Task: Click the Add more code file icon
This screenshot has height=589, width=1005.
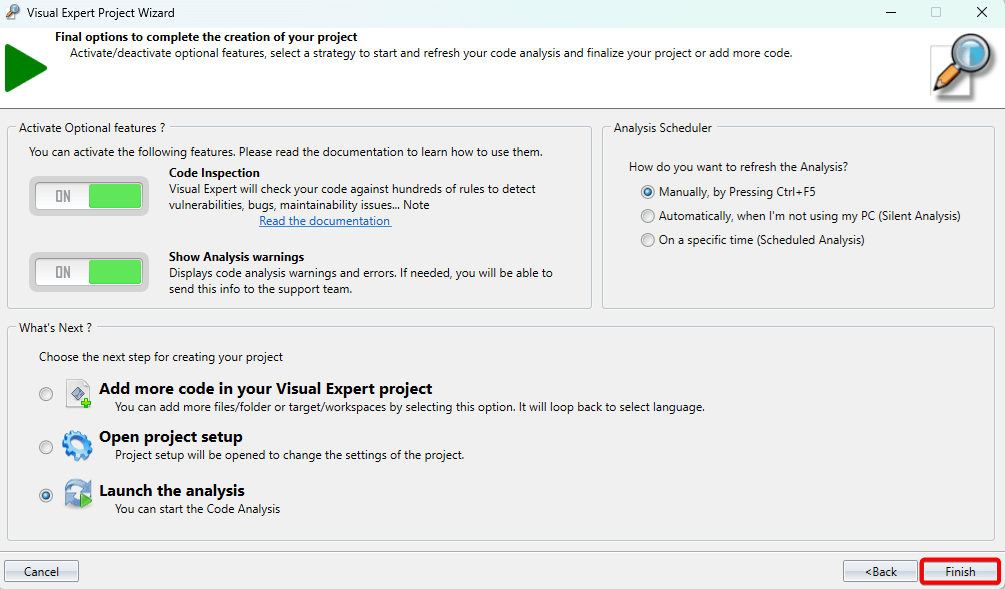Action: coord(78,394)
